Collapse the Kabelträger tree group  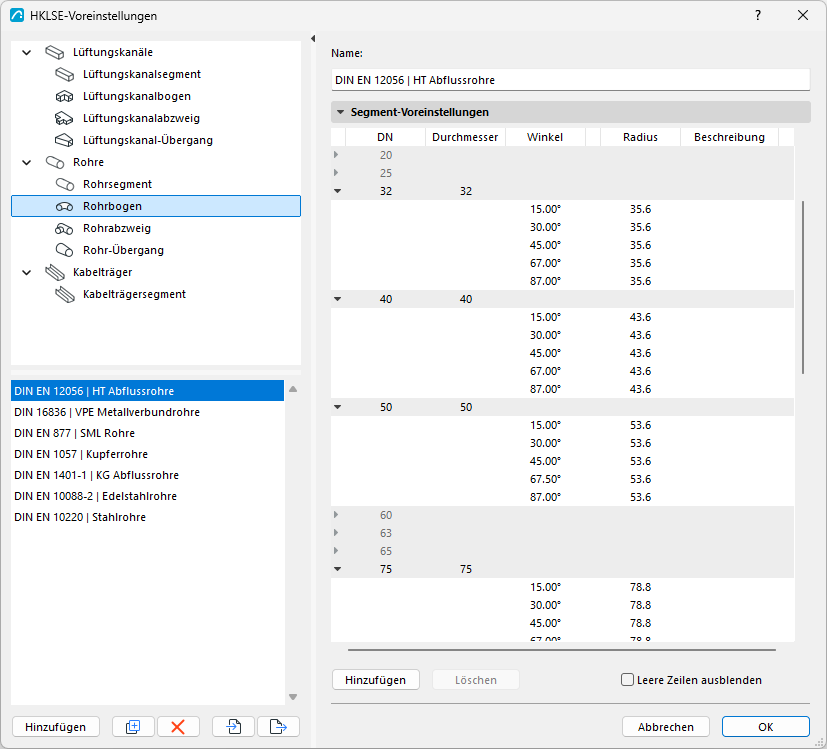[x=26, y=273]
